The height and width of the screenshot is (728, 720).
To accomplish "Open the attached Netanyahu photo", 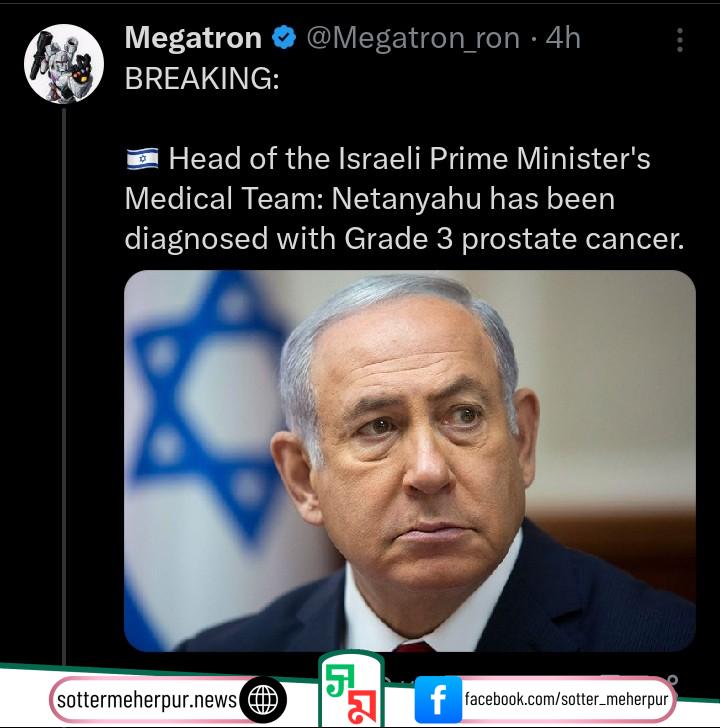I will pyautogui.click(x=409, y=460).
